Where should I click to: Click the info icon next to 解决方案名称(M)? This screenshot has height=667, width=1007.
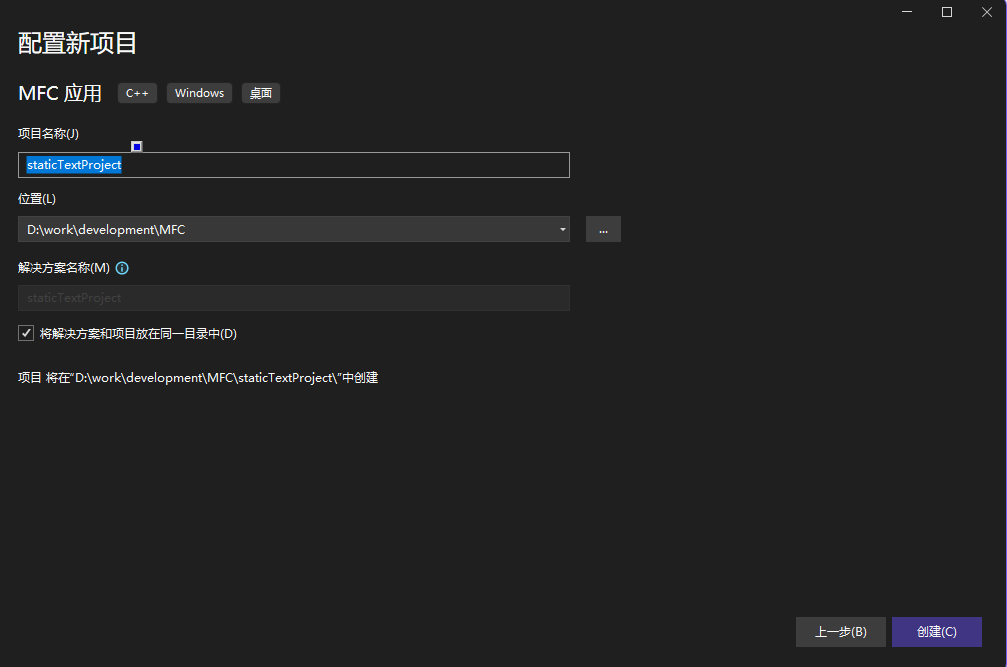(122, 267)
